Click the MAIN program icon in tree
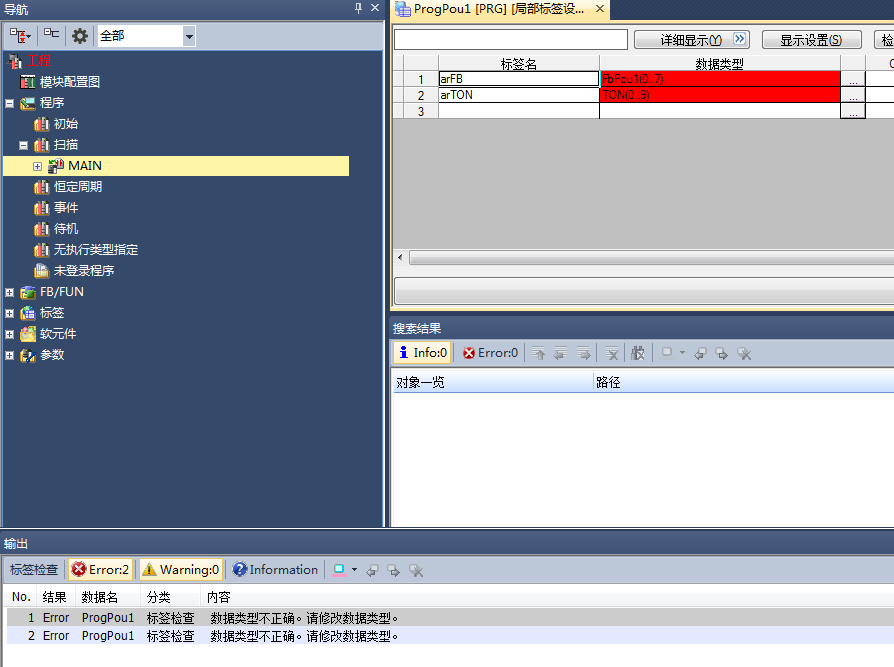Screen dimensions: 894x667 (x=55, y=166)
